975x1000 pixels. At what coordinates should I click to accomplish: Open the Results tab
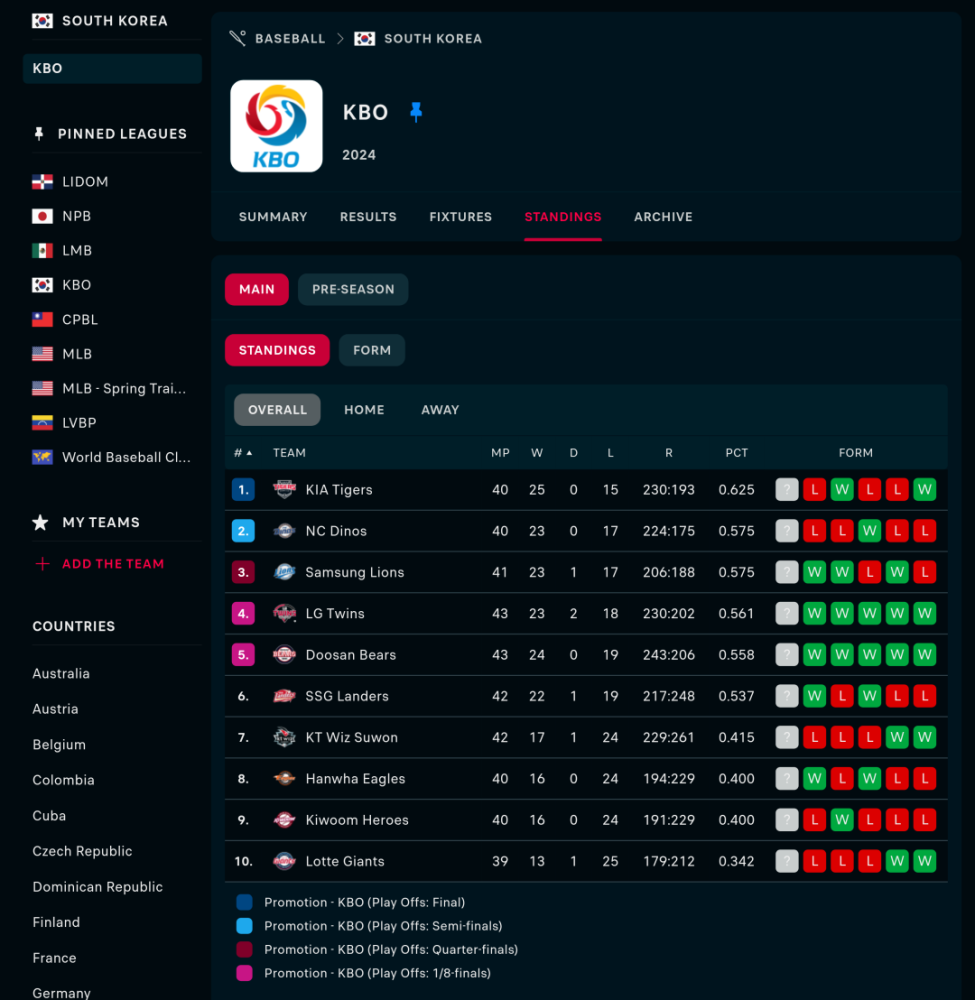tap(368, 217)
